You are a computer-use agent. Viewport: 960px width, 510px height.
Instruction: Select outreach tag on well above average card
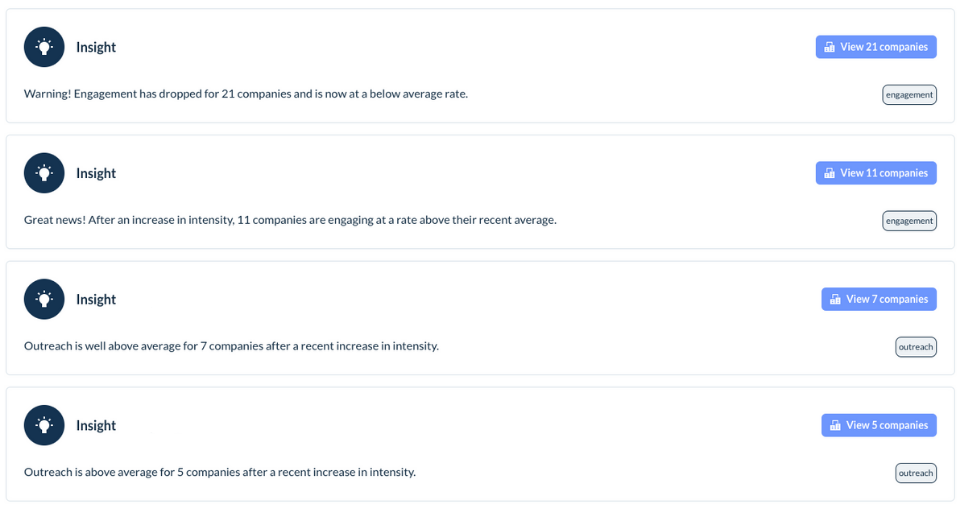coord(916,347)
